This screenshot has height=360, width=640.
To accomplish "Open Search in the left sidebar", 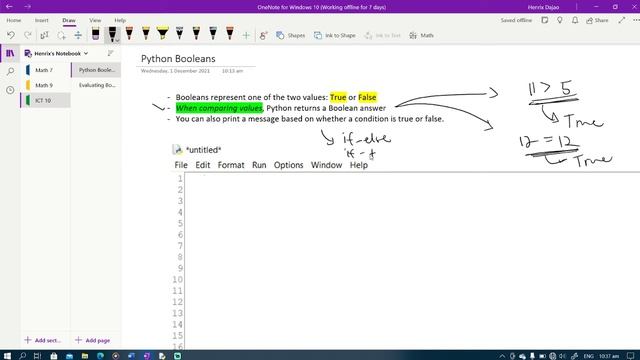I will (10, 72).
